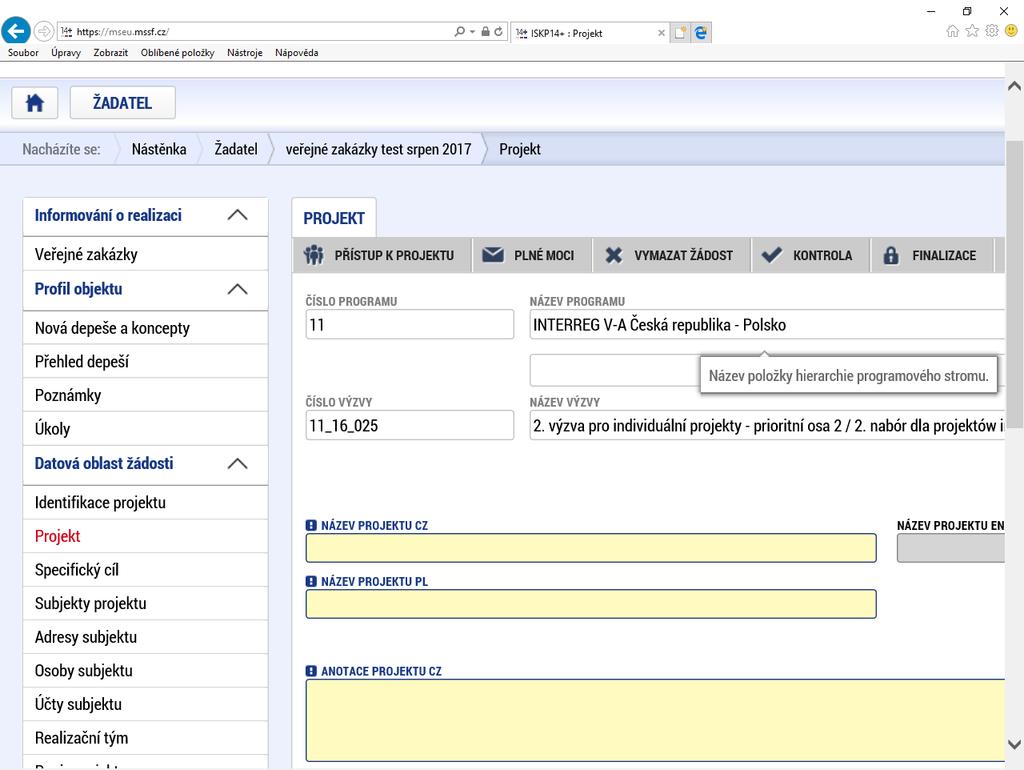Open browser settings gear icon
1024x770 pixels.
click(992, 31)
